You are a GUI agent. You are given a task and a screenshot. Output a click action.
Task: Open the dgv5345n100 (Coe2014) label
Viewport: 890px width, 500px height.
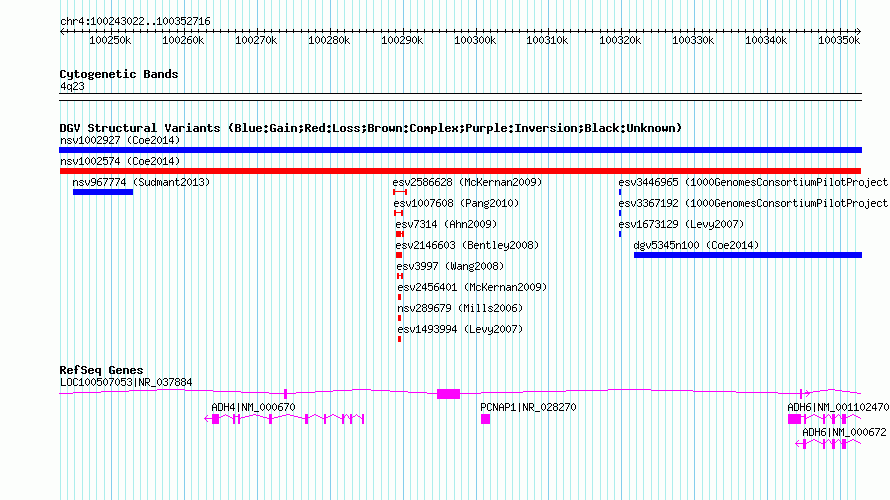[x=696, y=245]
